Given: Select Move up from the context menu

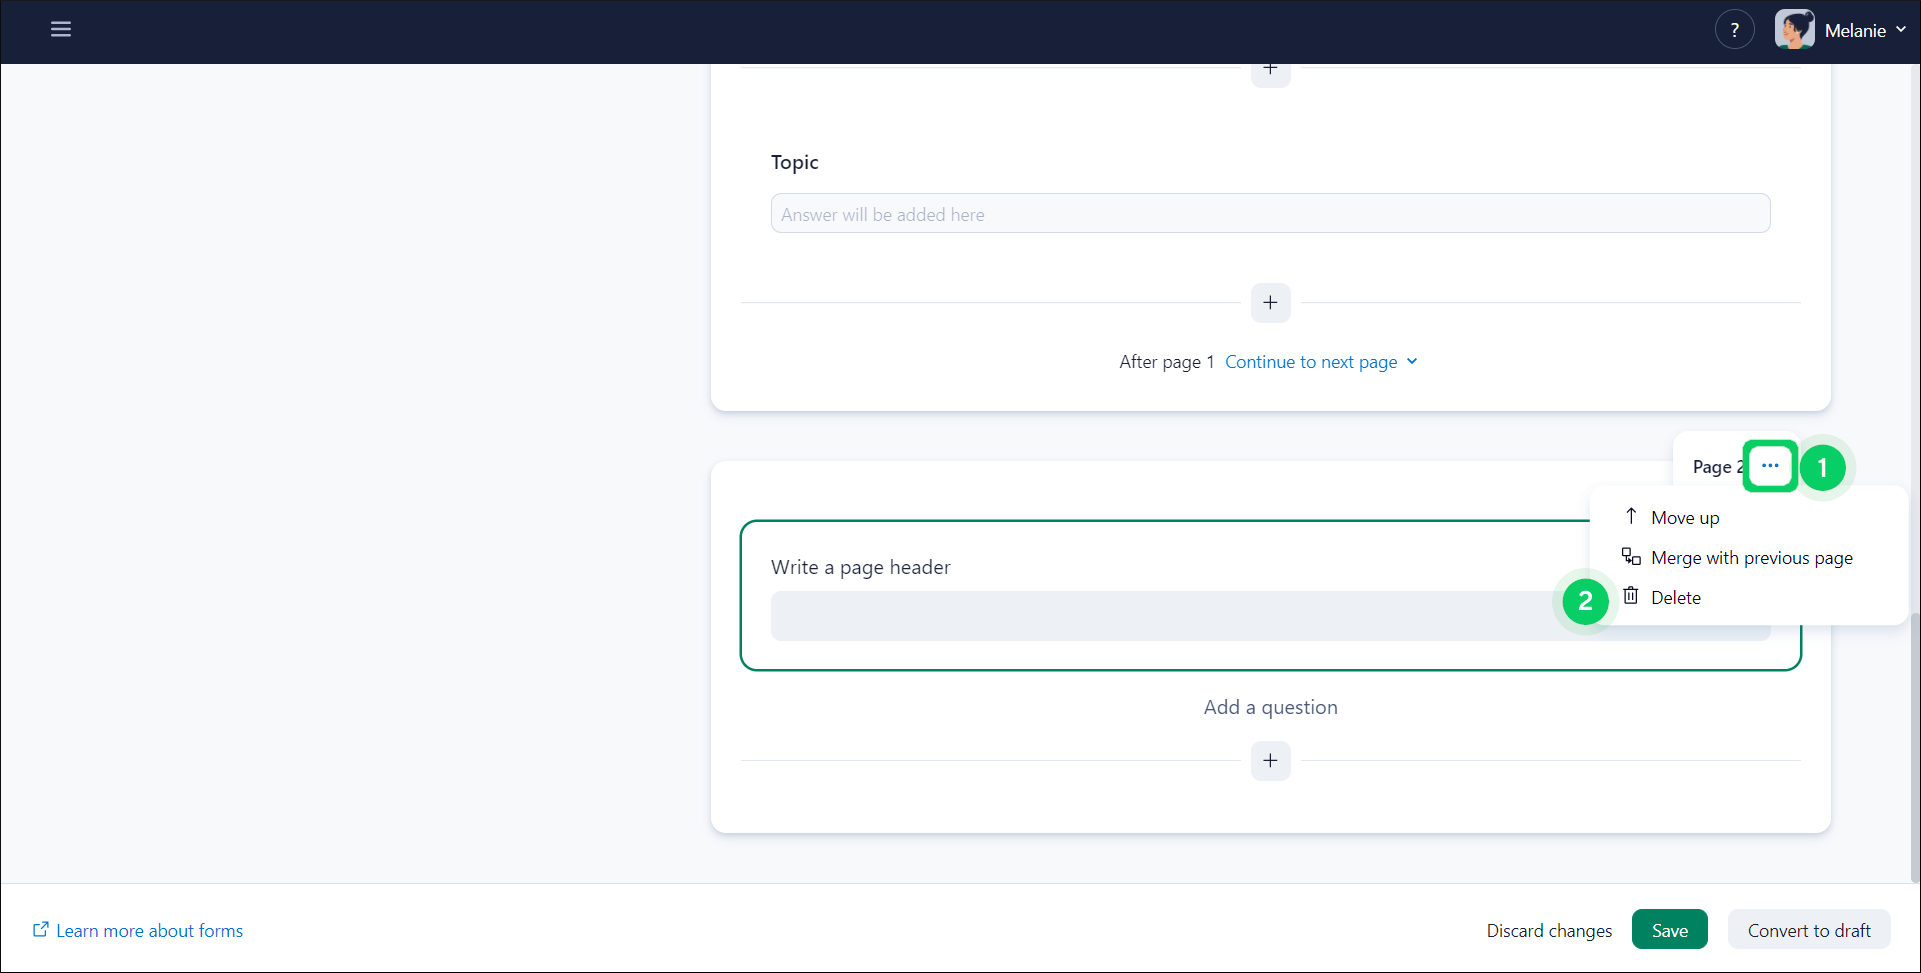Looking at the screenshot, I should pyautogui.click(x=1686, y=517).
